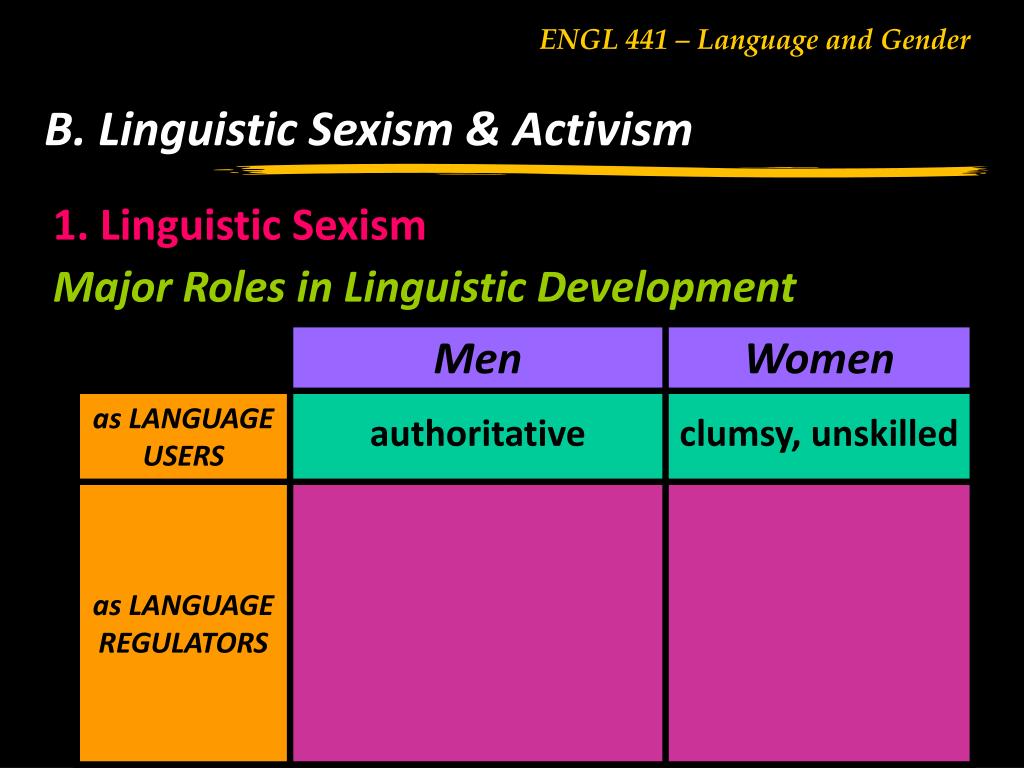Screen dimensions: 1024x768
Task: Click the 'Men' column header cell
Action: pyautogui.click(x=477, y=358)
